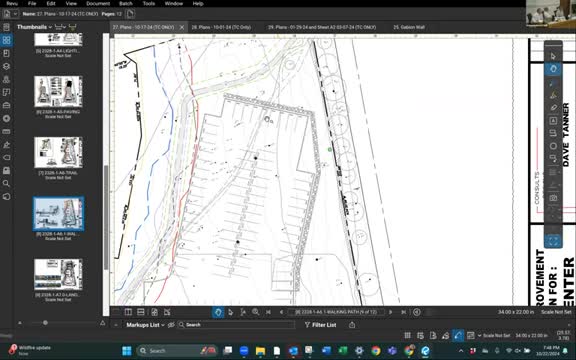The height and width of the screenshot is (360, 576).
Task: Select the A5-PAVING page thumbnail
Action: point(58,91)
